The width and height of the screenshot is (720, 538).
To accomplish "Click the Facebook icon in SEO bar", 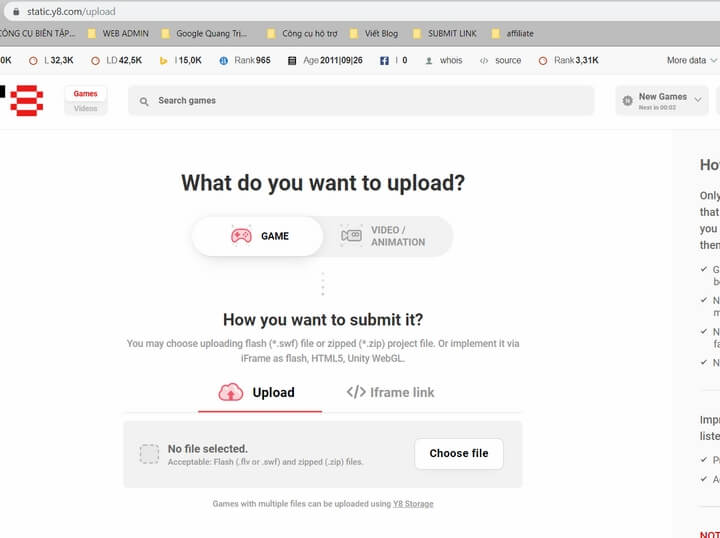I will [x=384, y=61].
